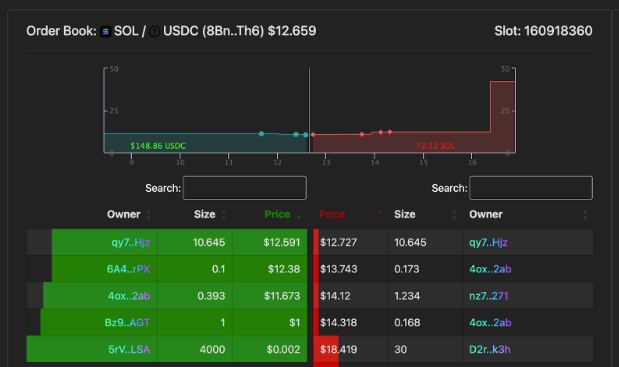The height and width of the screenshot is (367, 619).
Task: Open owner 6A4..rPX link
Action: 128,269
